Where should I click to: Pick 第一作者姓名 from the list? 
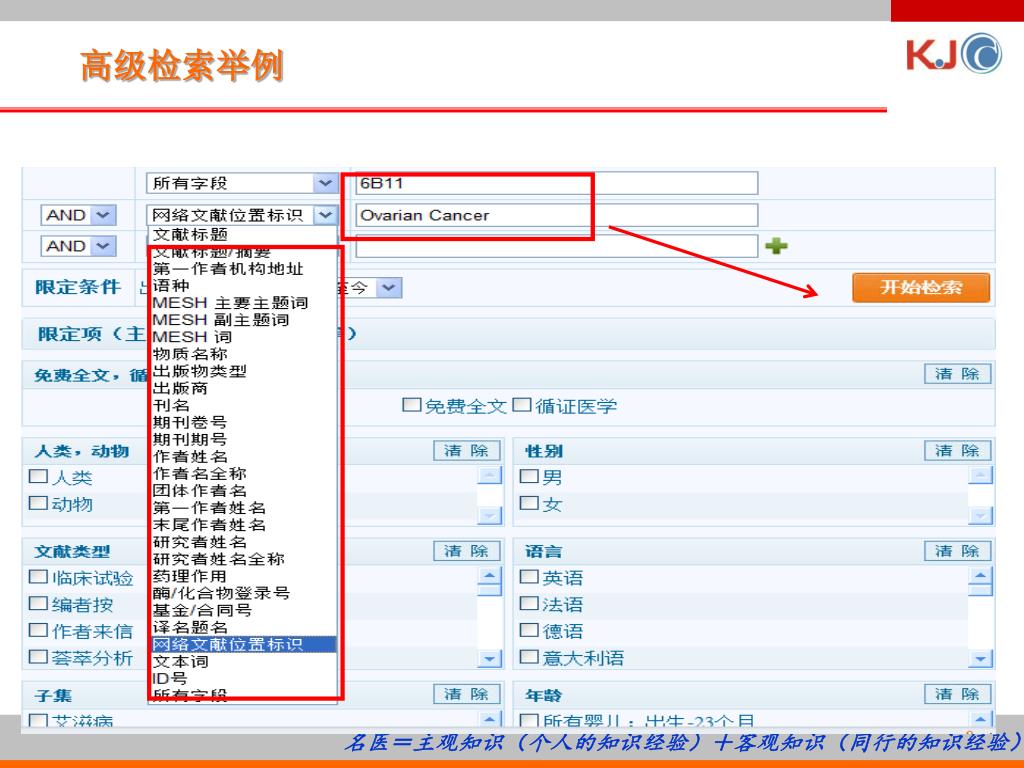pos(209,507)
